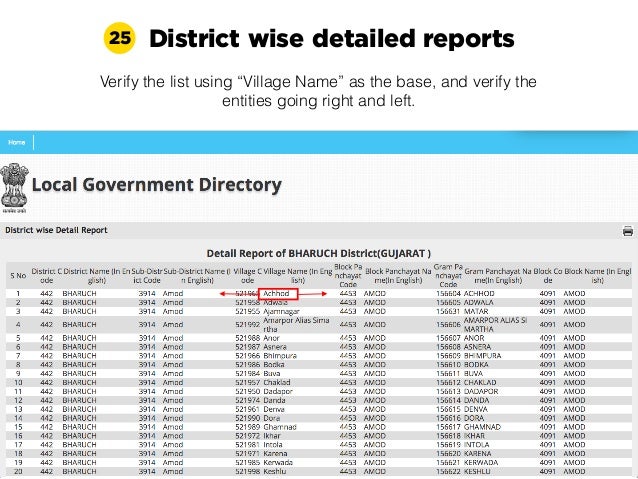
Task: Click gram panchayat KESHLU cell
Action: [477, 472]
